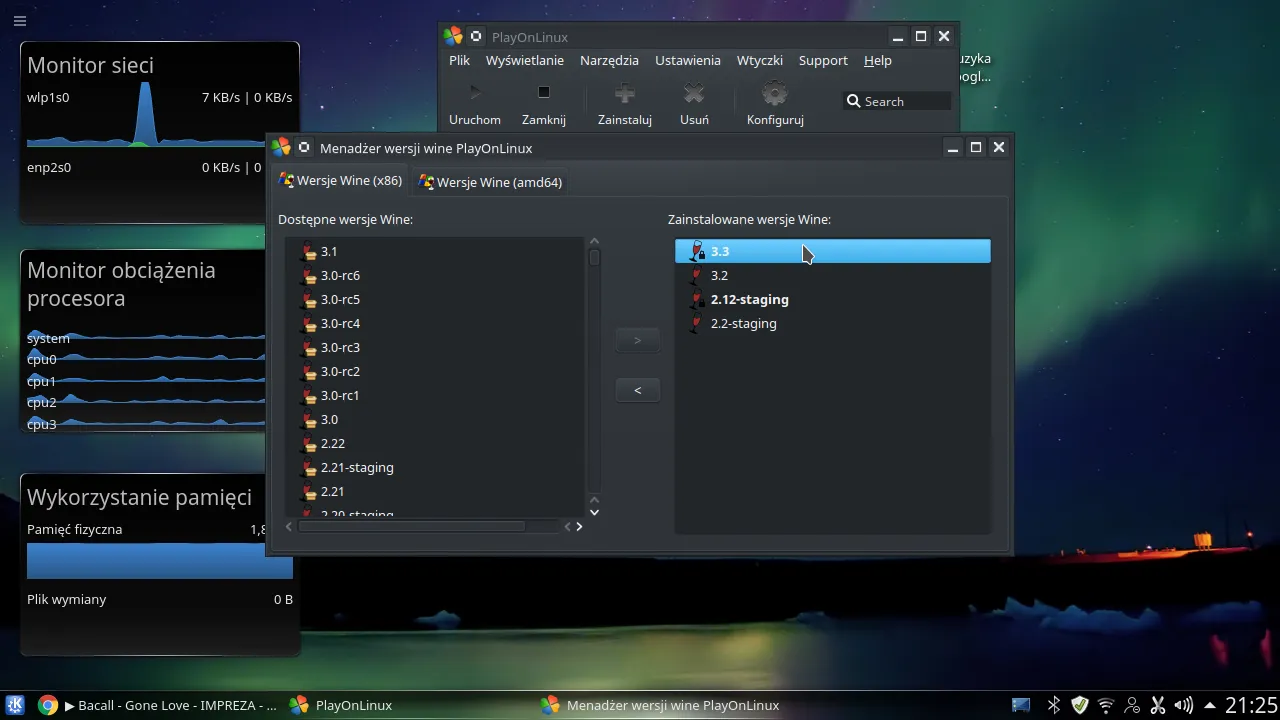The height and width of the screenshot is (720, 1280).
Task: Select the 2.21-staging Wine version
Action: coord(434,467)
